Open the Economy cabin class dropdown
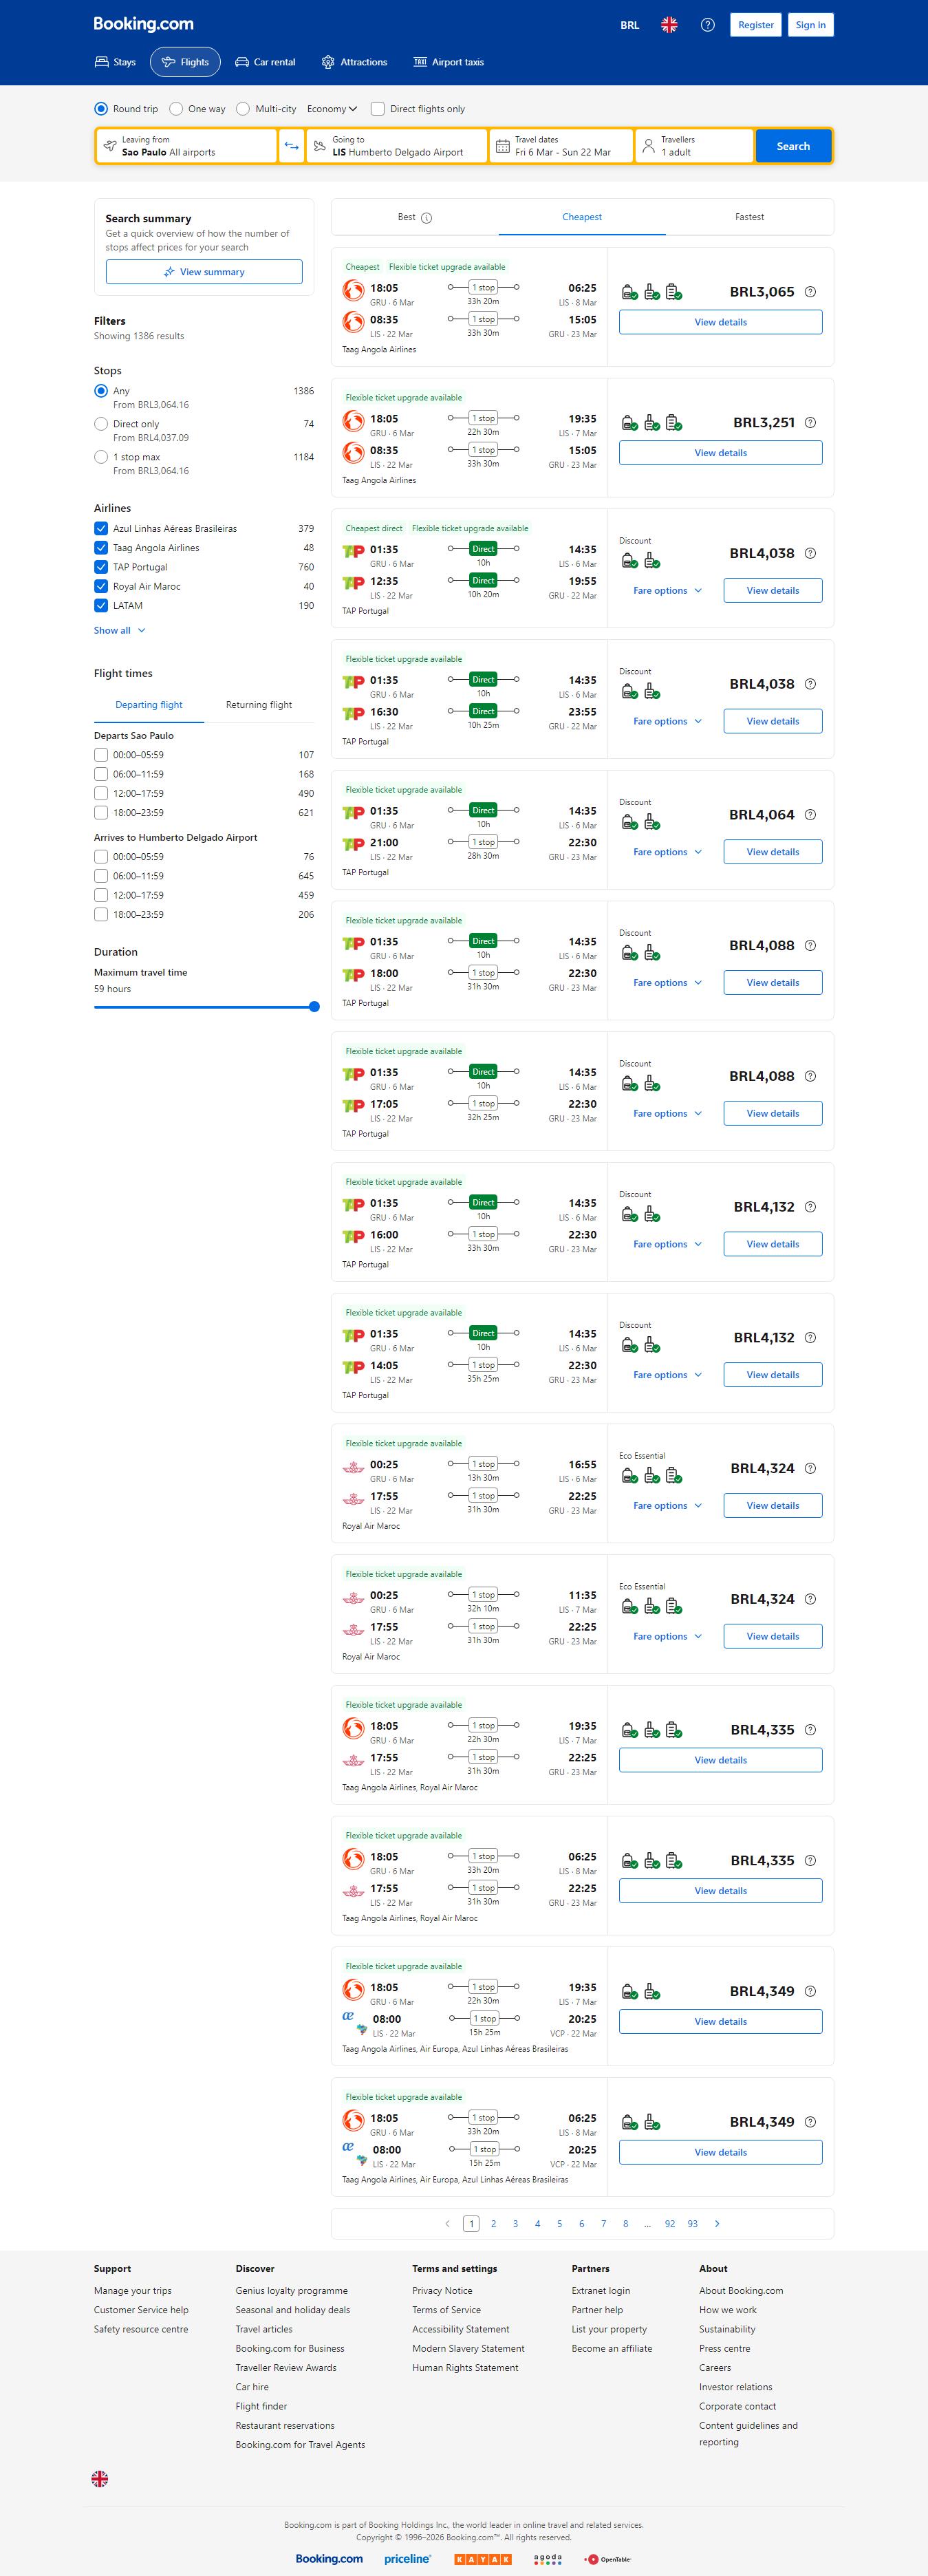The width and height of the screenshot is (928, 2576). (x=332, y=109)
